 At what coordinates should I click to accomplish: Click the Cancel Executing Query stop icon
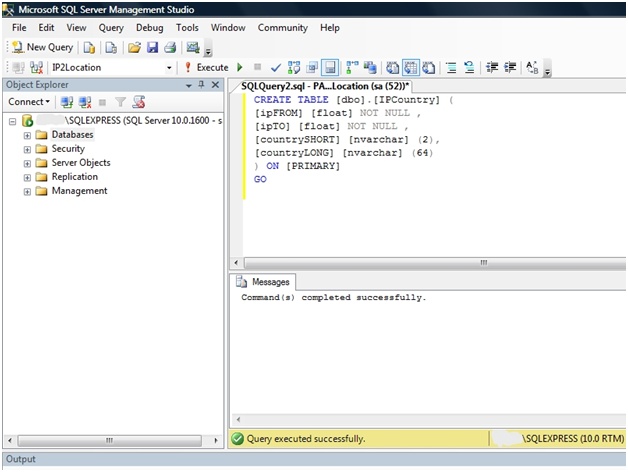258,67
